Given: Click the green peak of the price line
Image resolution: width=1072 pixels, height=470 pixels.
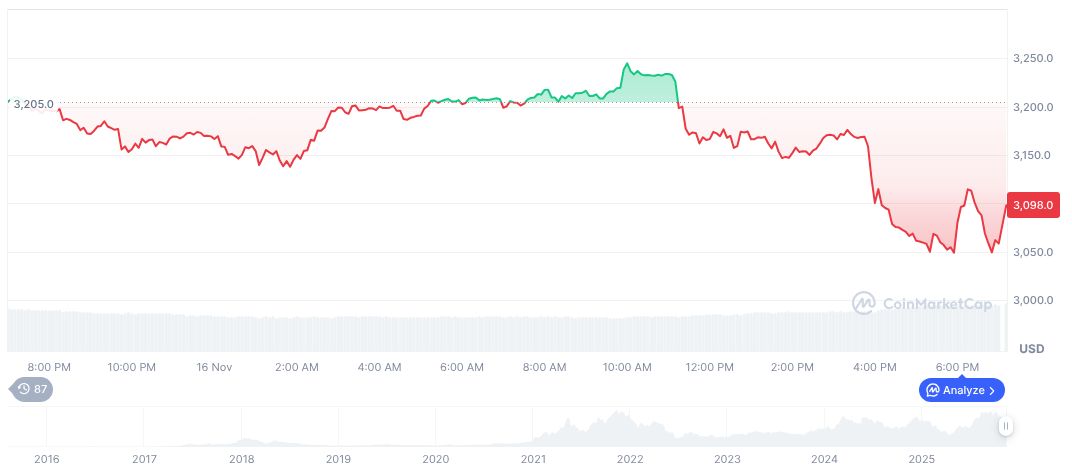Looking at the screenshot, I should [x=627, y=65].
